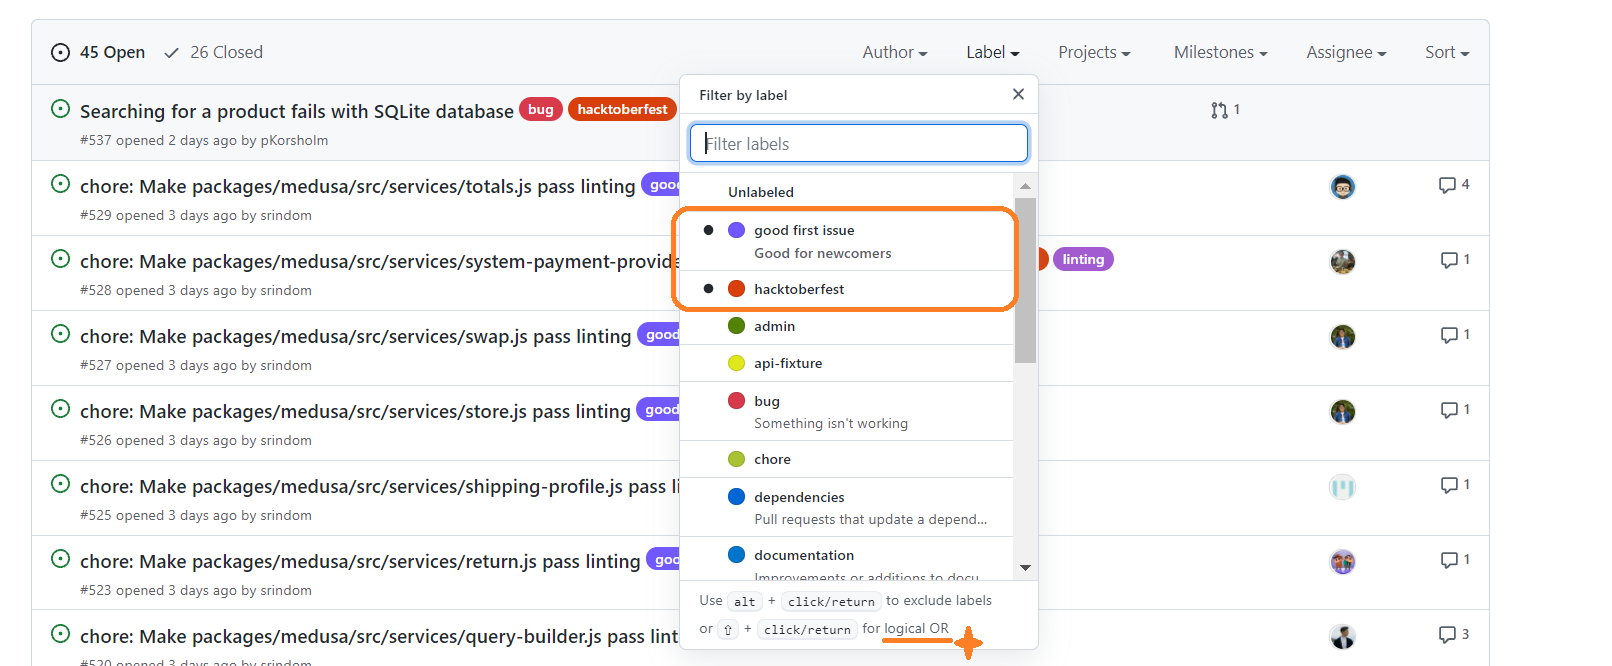Select the dependencies label
The height and width of the screenshot is (666, 1612).
(x=847, y=507)
